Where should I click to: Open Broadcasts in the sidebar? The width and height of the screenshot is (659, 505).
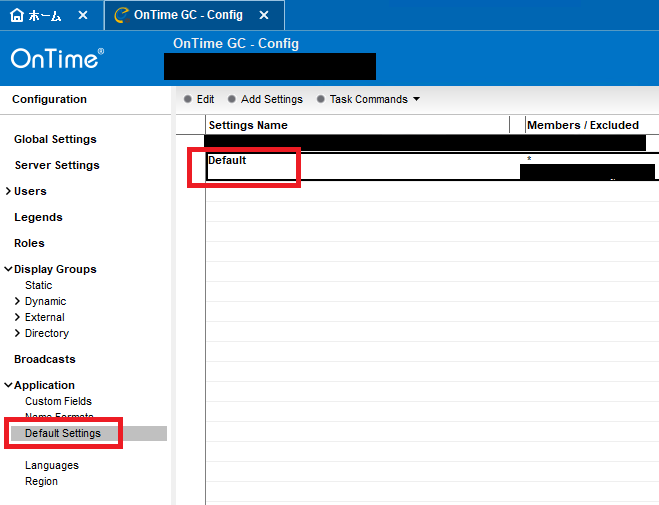45,359
